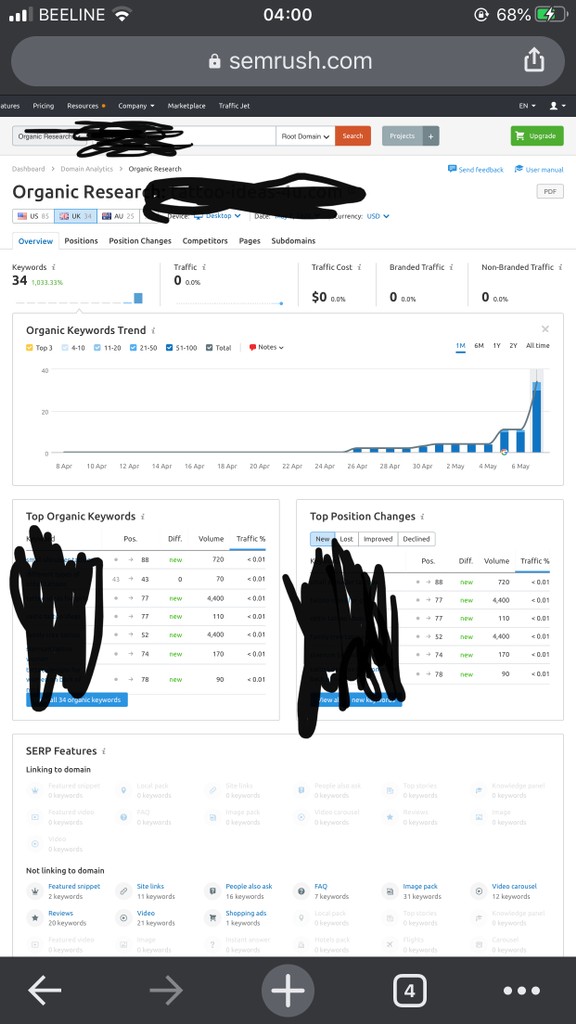This screenshot has height=1024, width=576.
Task: Open the Subdomains tab
Action: [293, 241]
